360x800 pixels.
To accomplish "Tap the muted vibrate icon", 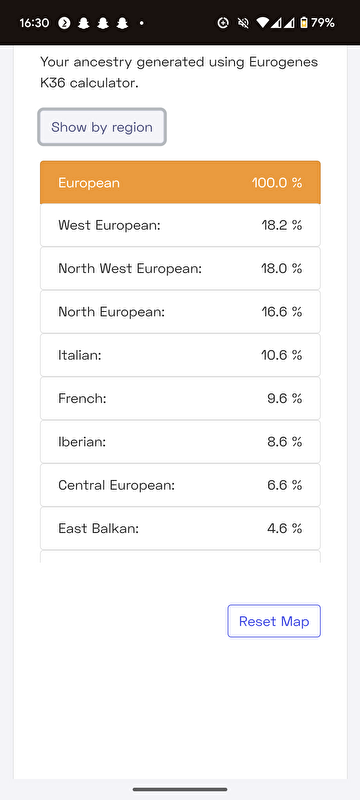I will [243, 23].
